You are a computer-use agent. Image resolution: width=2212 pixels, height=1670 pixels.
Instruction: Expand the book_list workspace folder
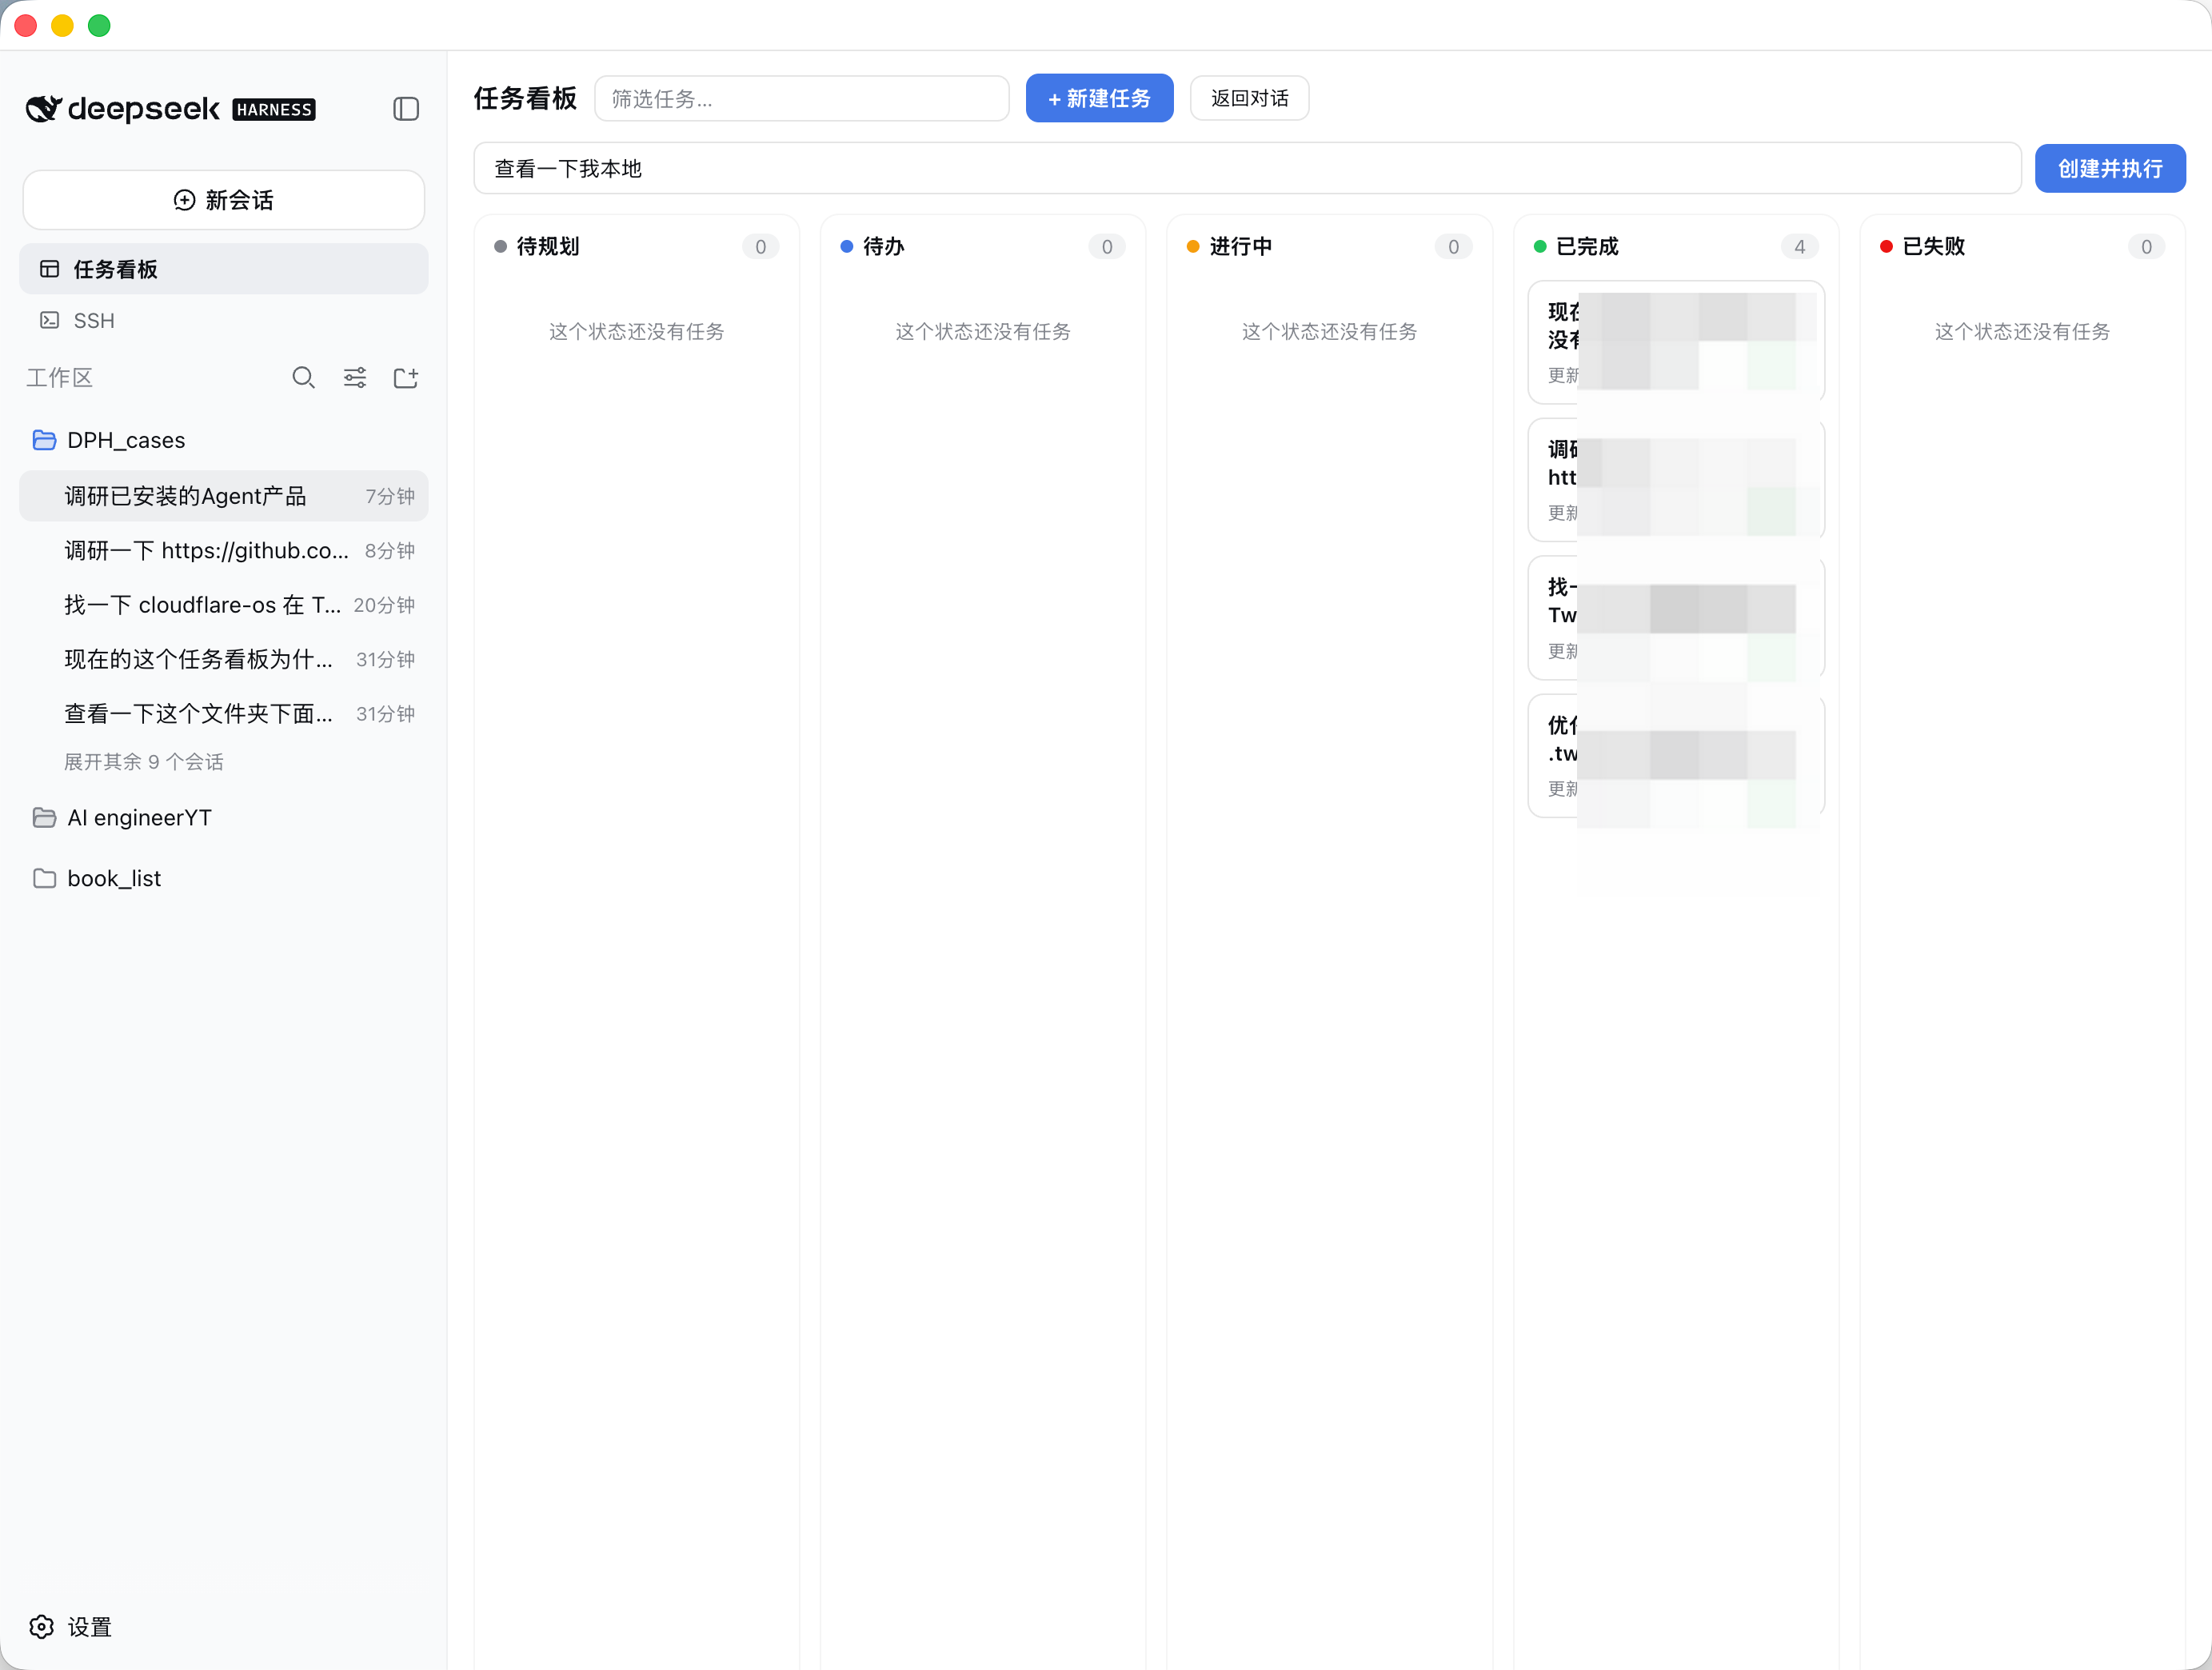click(224, 879)
